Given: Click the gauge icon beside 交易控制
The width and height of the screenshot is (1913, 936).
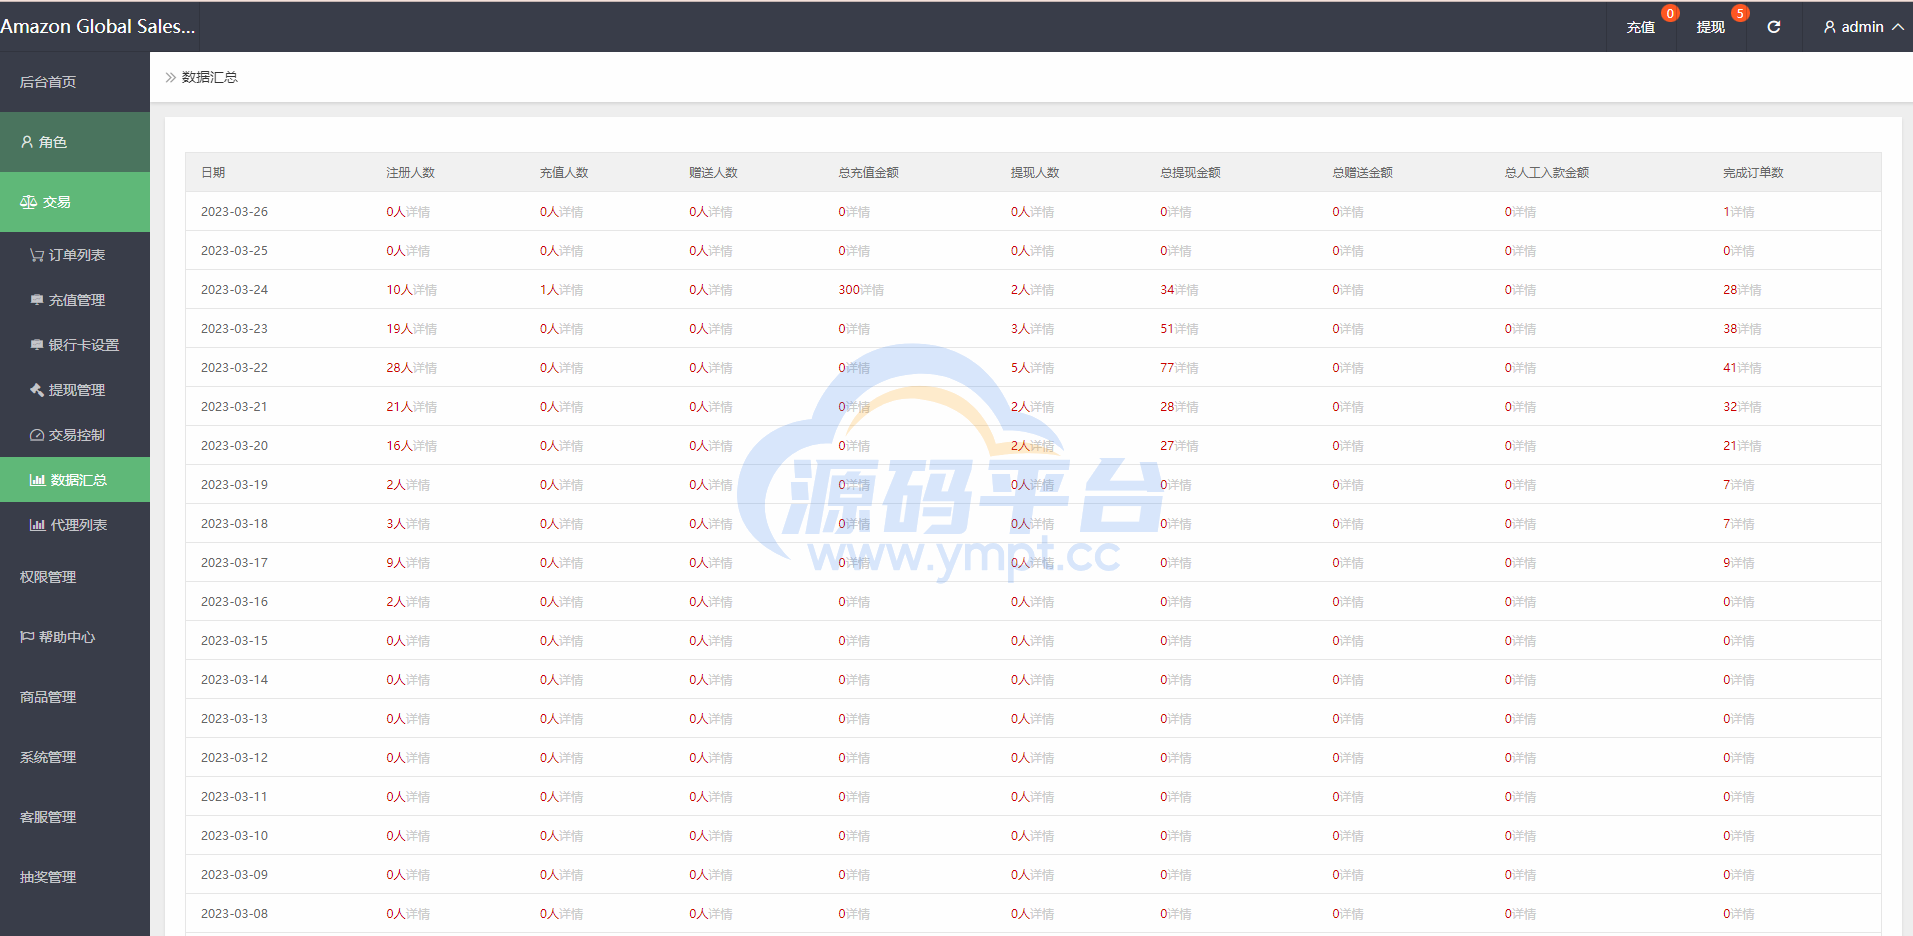Looking at the screenshot, I should (37, 435).
